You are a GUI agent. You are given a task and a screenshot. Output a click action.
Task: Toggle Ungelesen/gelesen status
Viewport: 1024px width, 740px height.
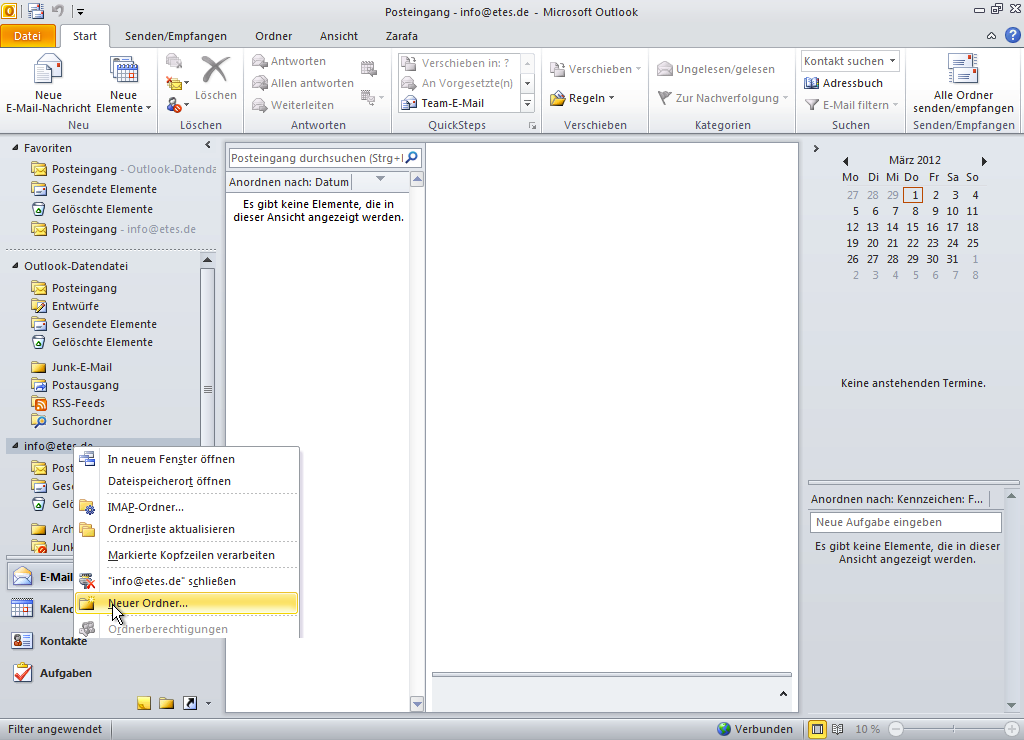(716, 69)
